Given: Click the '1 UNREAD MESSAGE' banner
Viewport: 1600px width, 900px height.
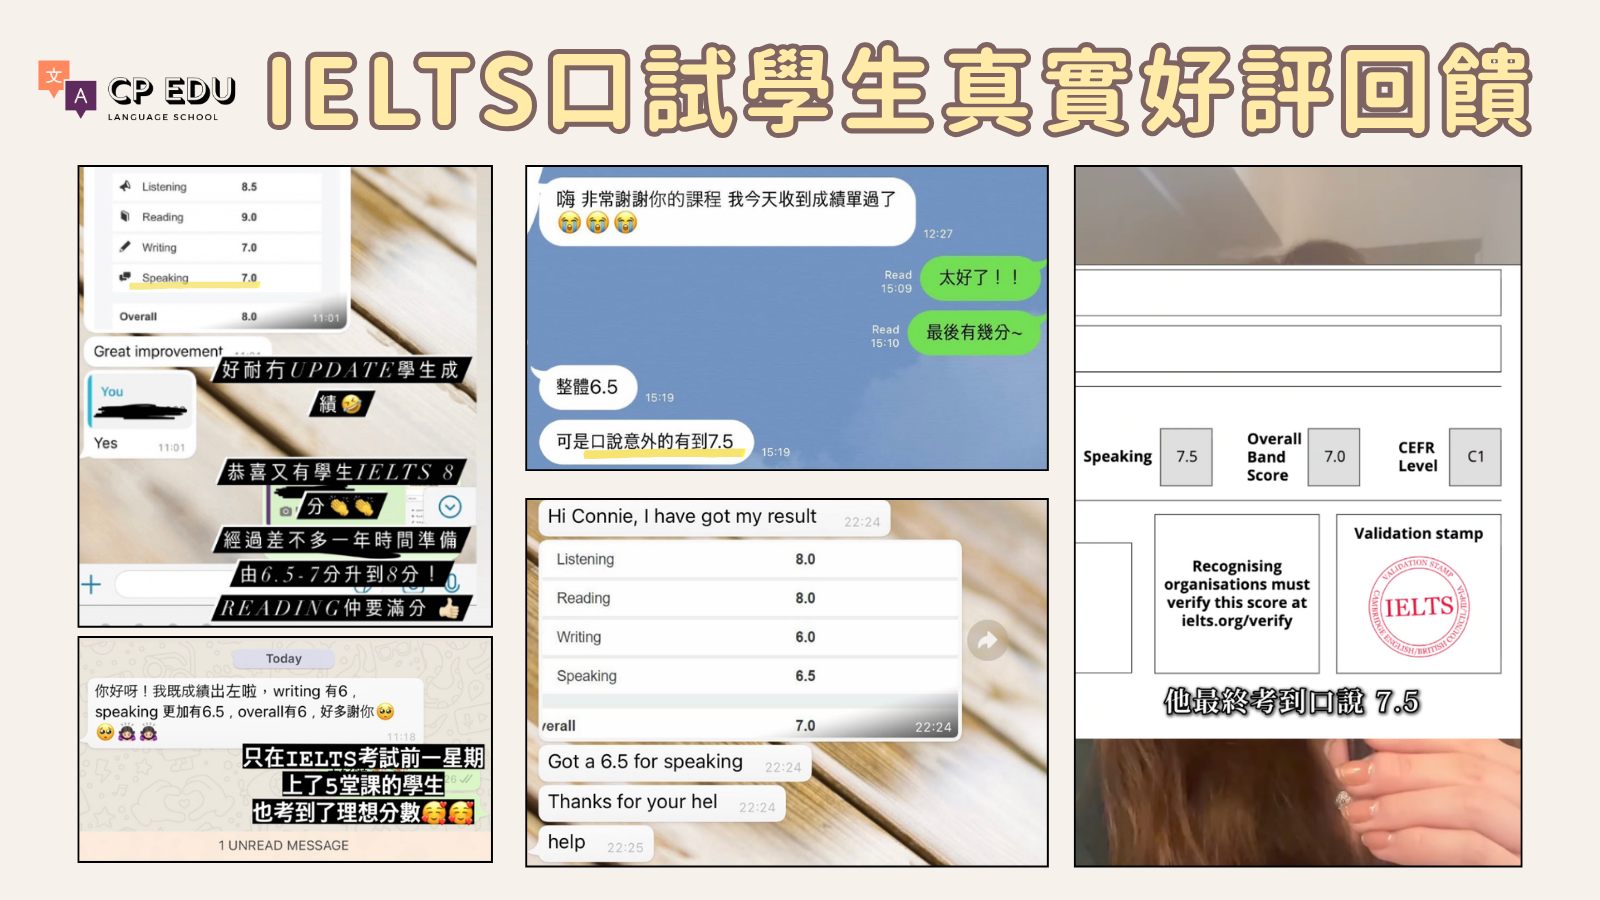Looking at the screenshot, I should coord(284,845).
